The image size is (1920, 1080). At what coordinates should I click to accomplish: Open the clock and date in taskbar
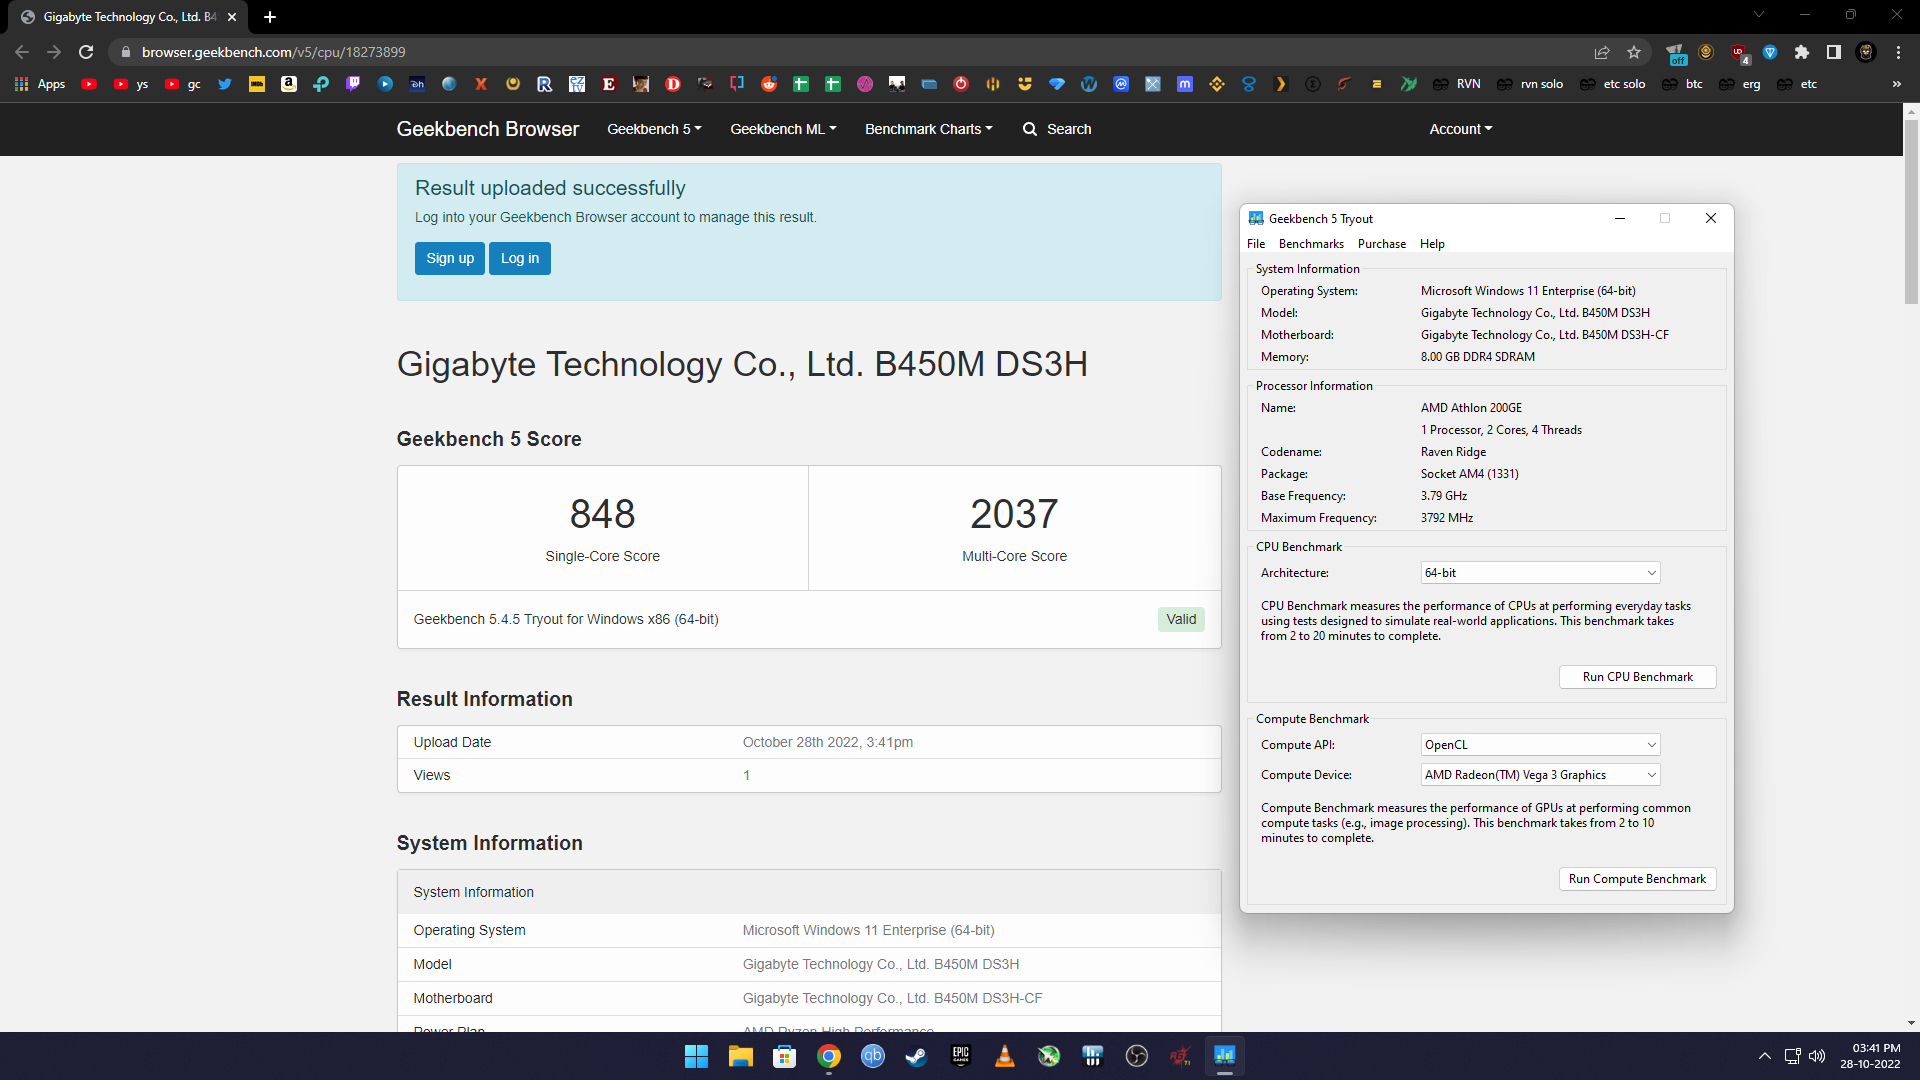(1870, 1056)
